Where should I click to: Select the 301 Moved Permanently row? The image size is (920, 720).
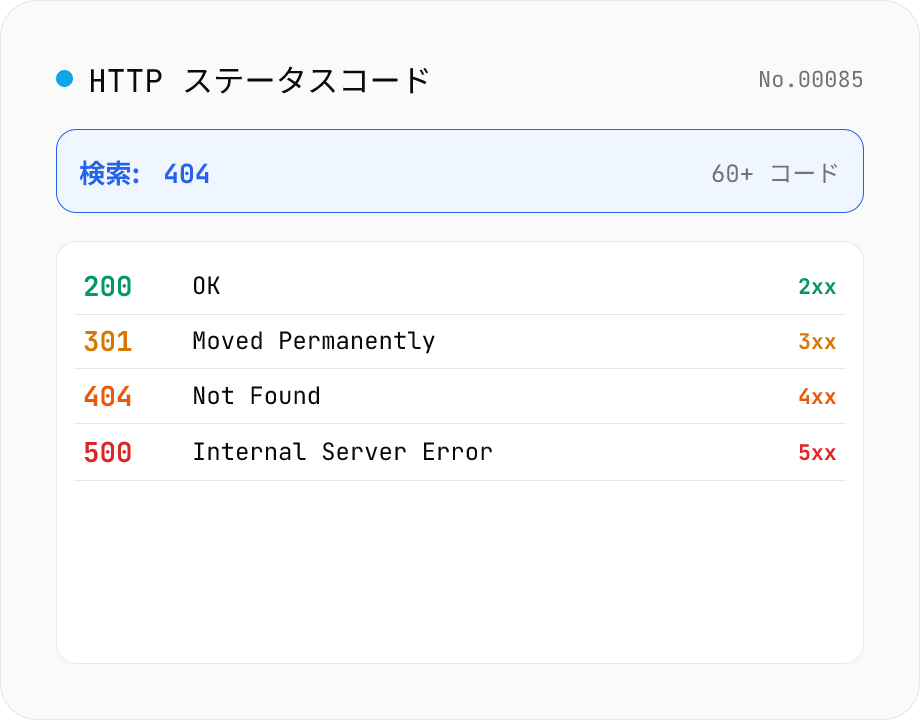click(x=459, y=342)
